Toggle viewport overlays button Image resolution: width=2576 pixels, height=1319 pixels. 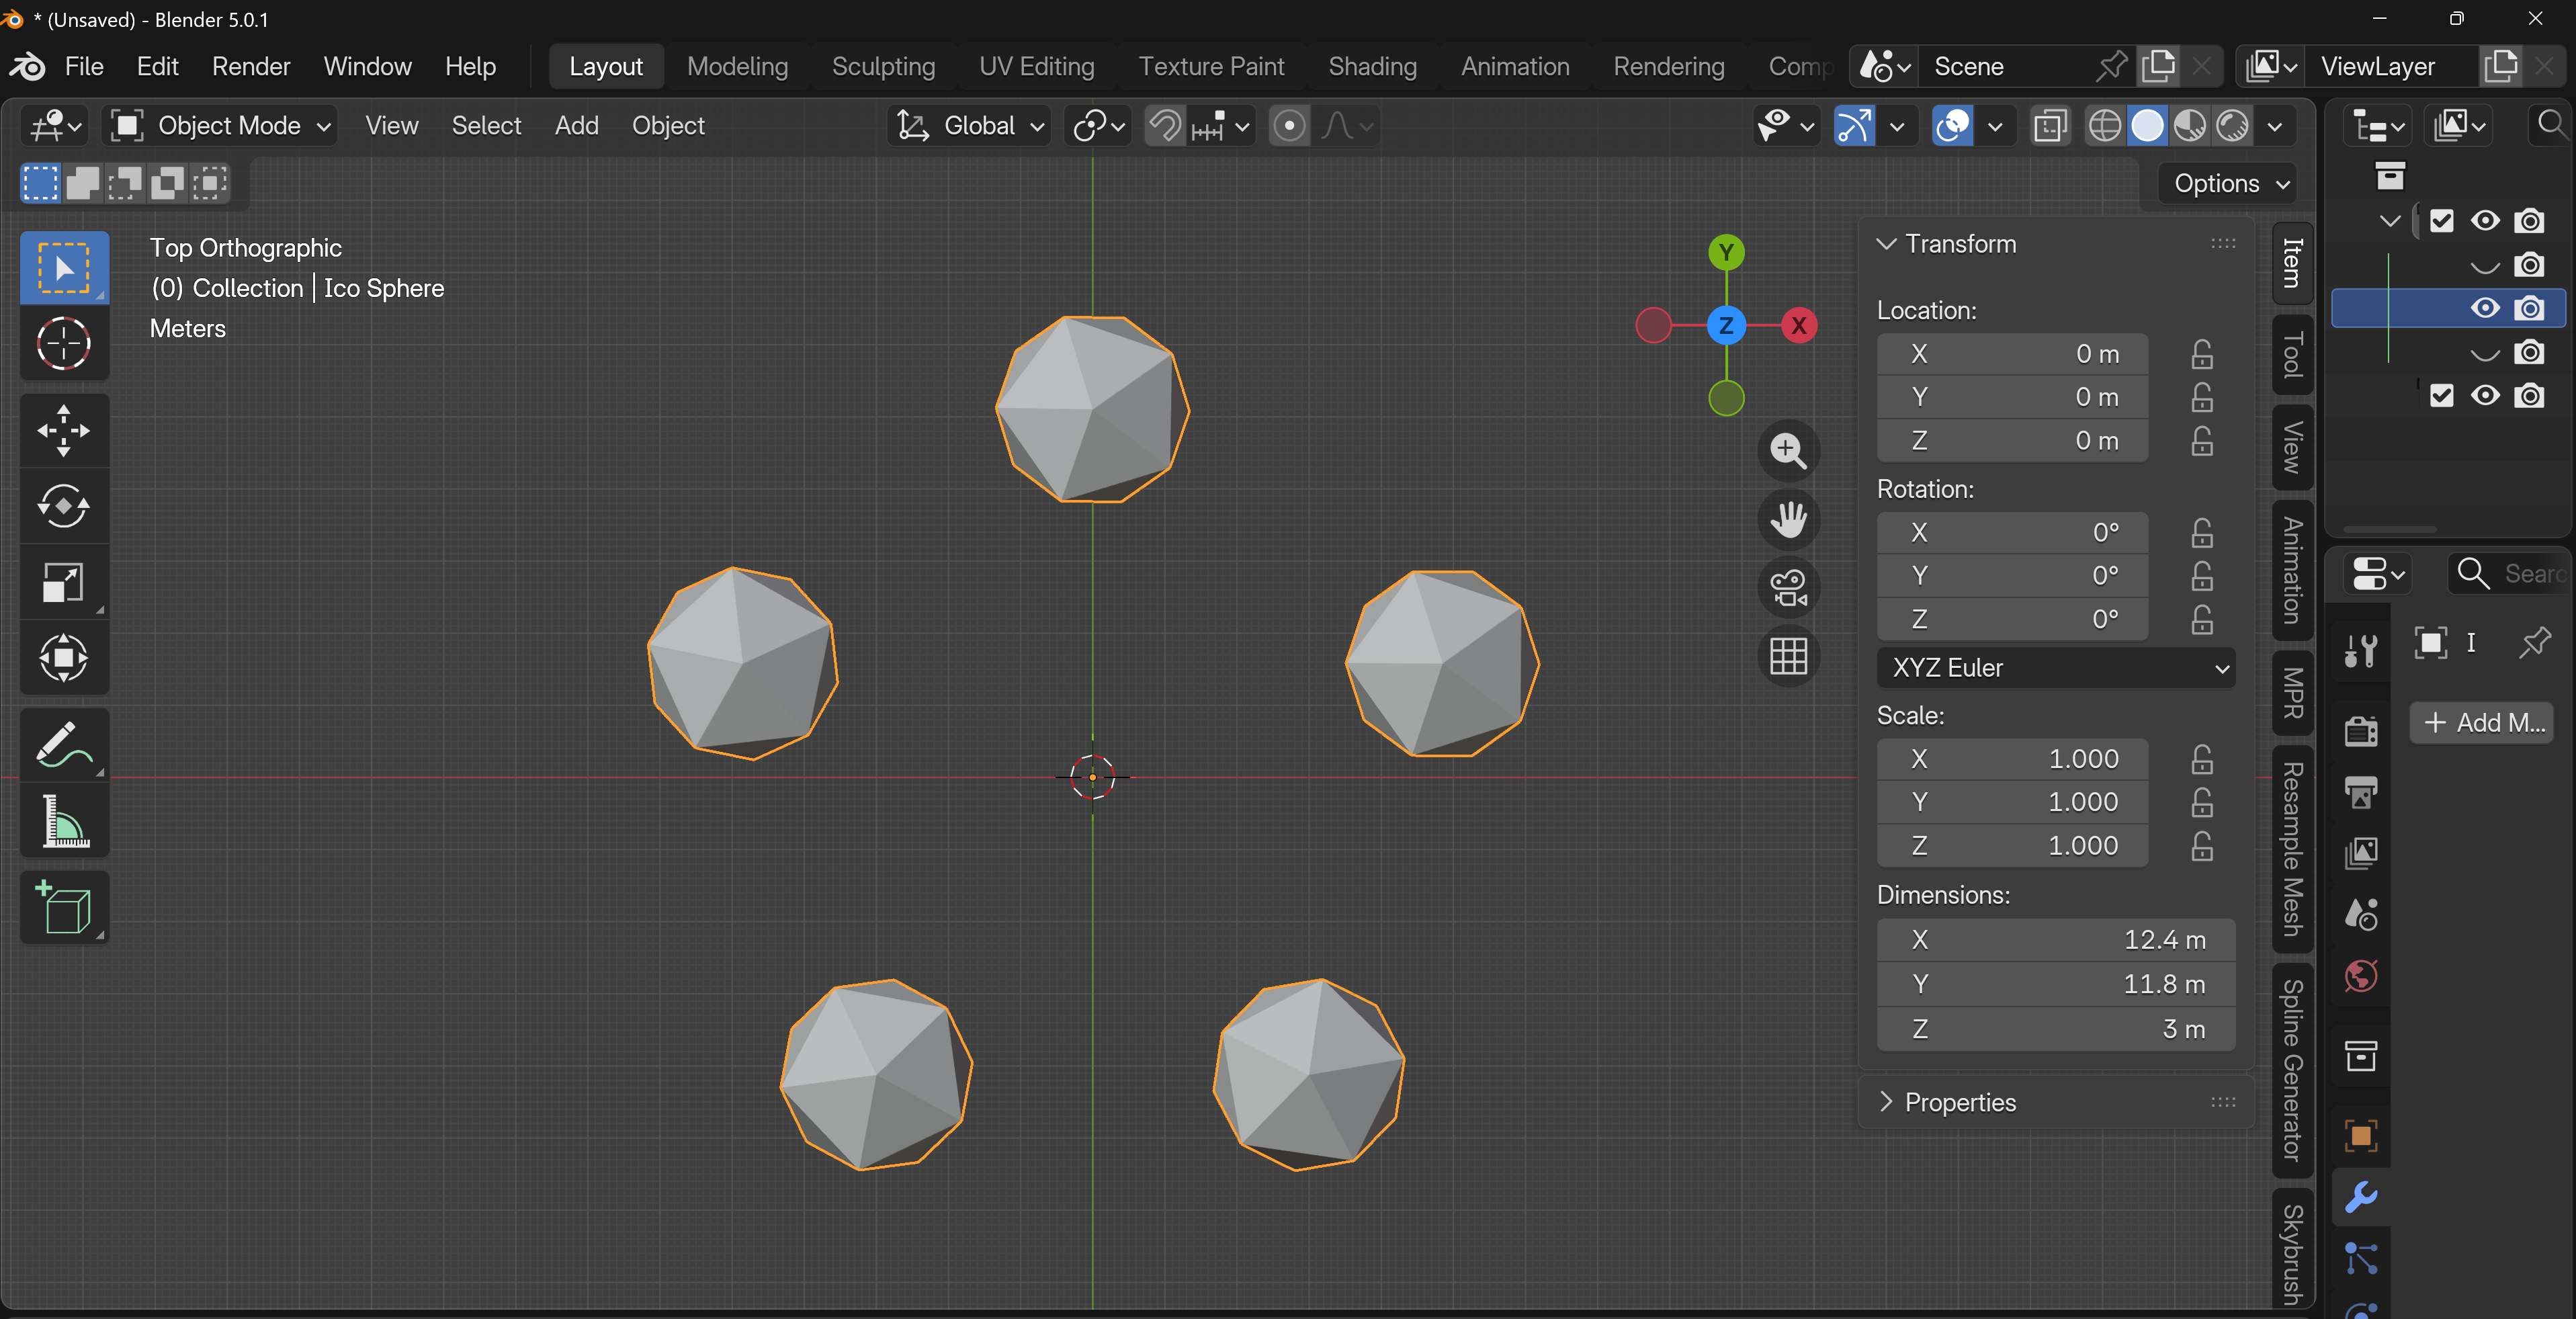click(1953, 126)
